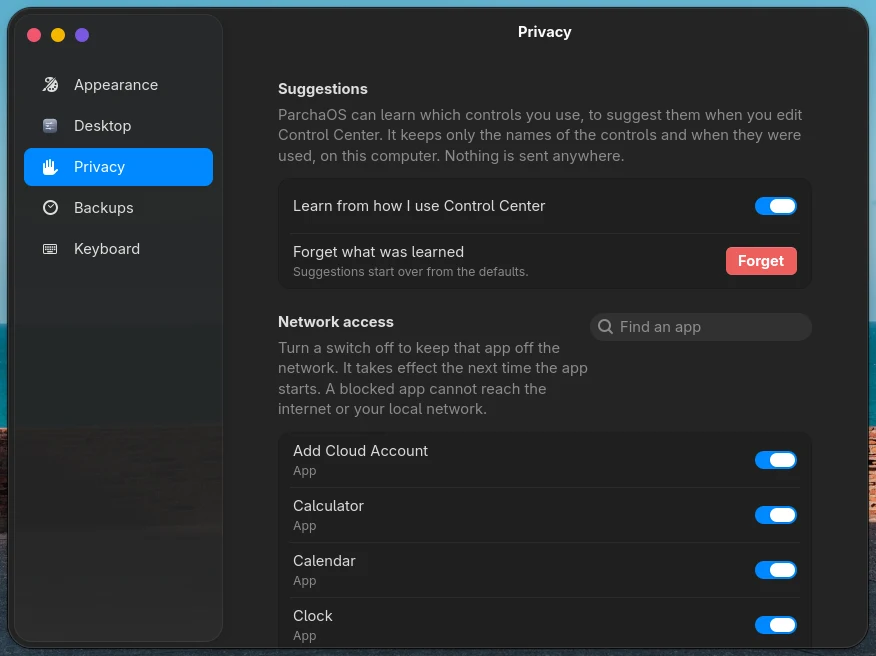Click the Desktop sidebar icon
The height and width of the screenshot is (656, 876).
(50, 126)
